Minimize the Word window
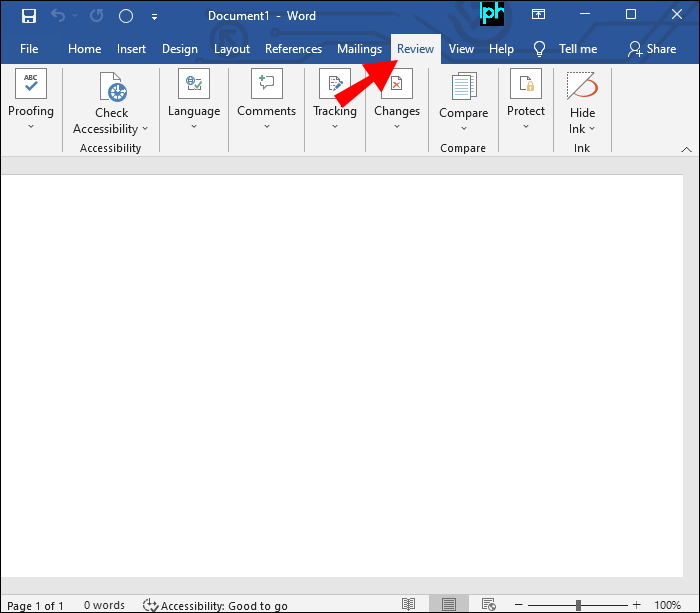 585,14
